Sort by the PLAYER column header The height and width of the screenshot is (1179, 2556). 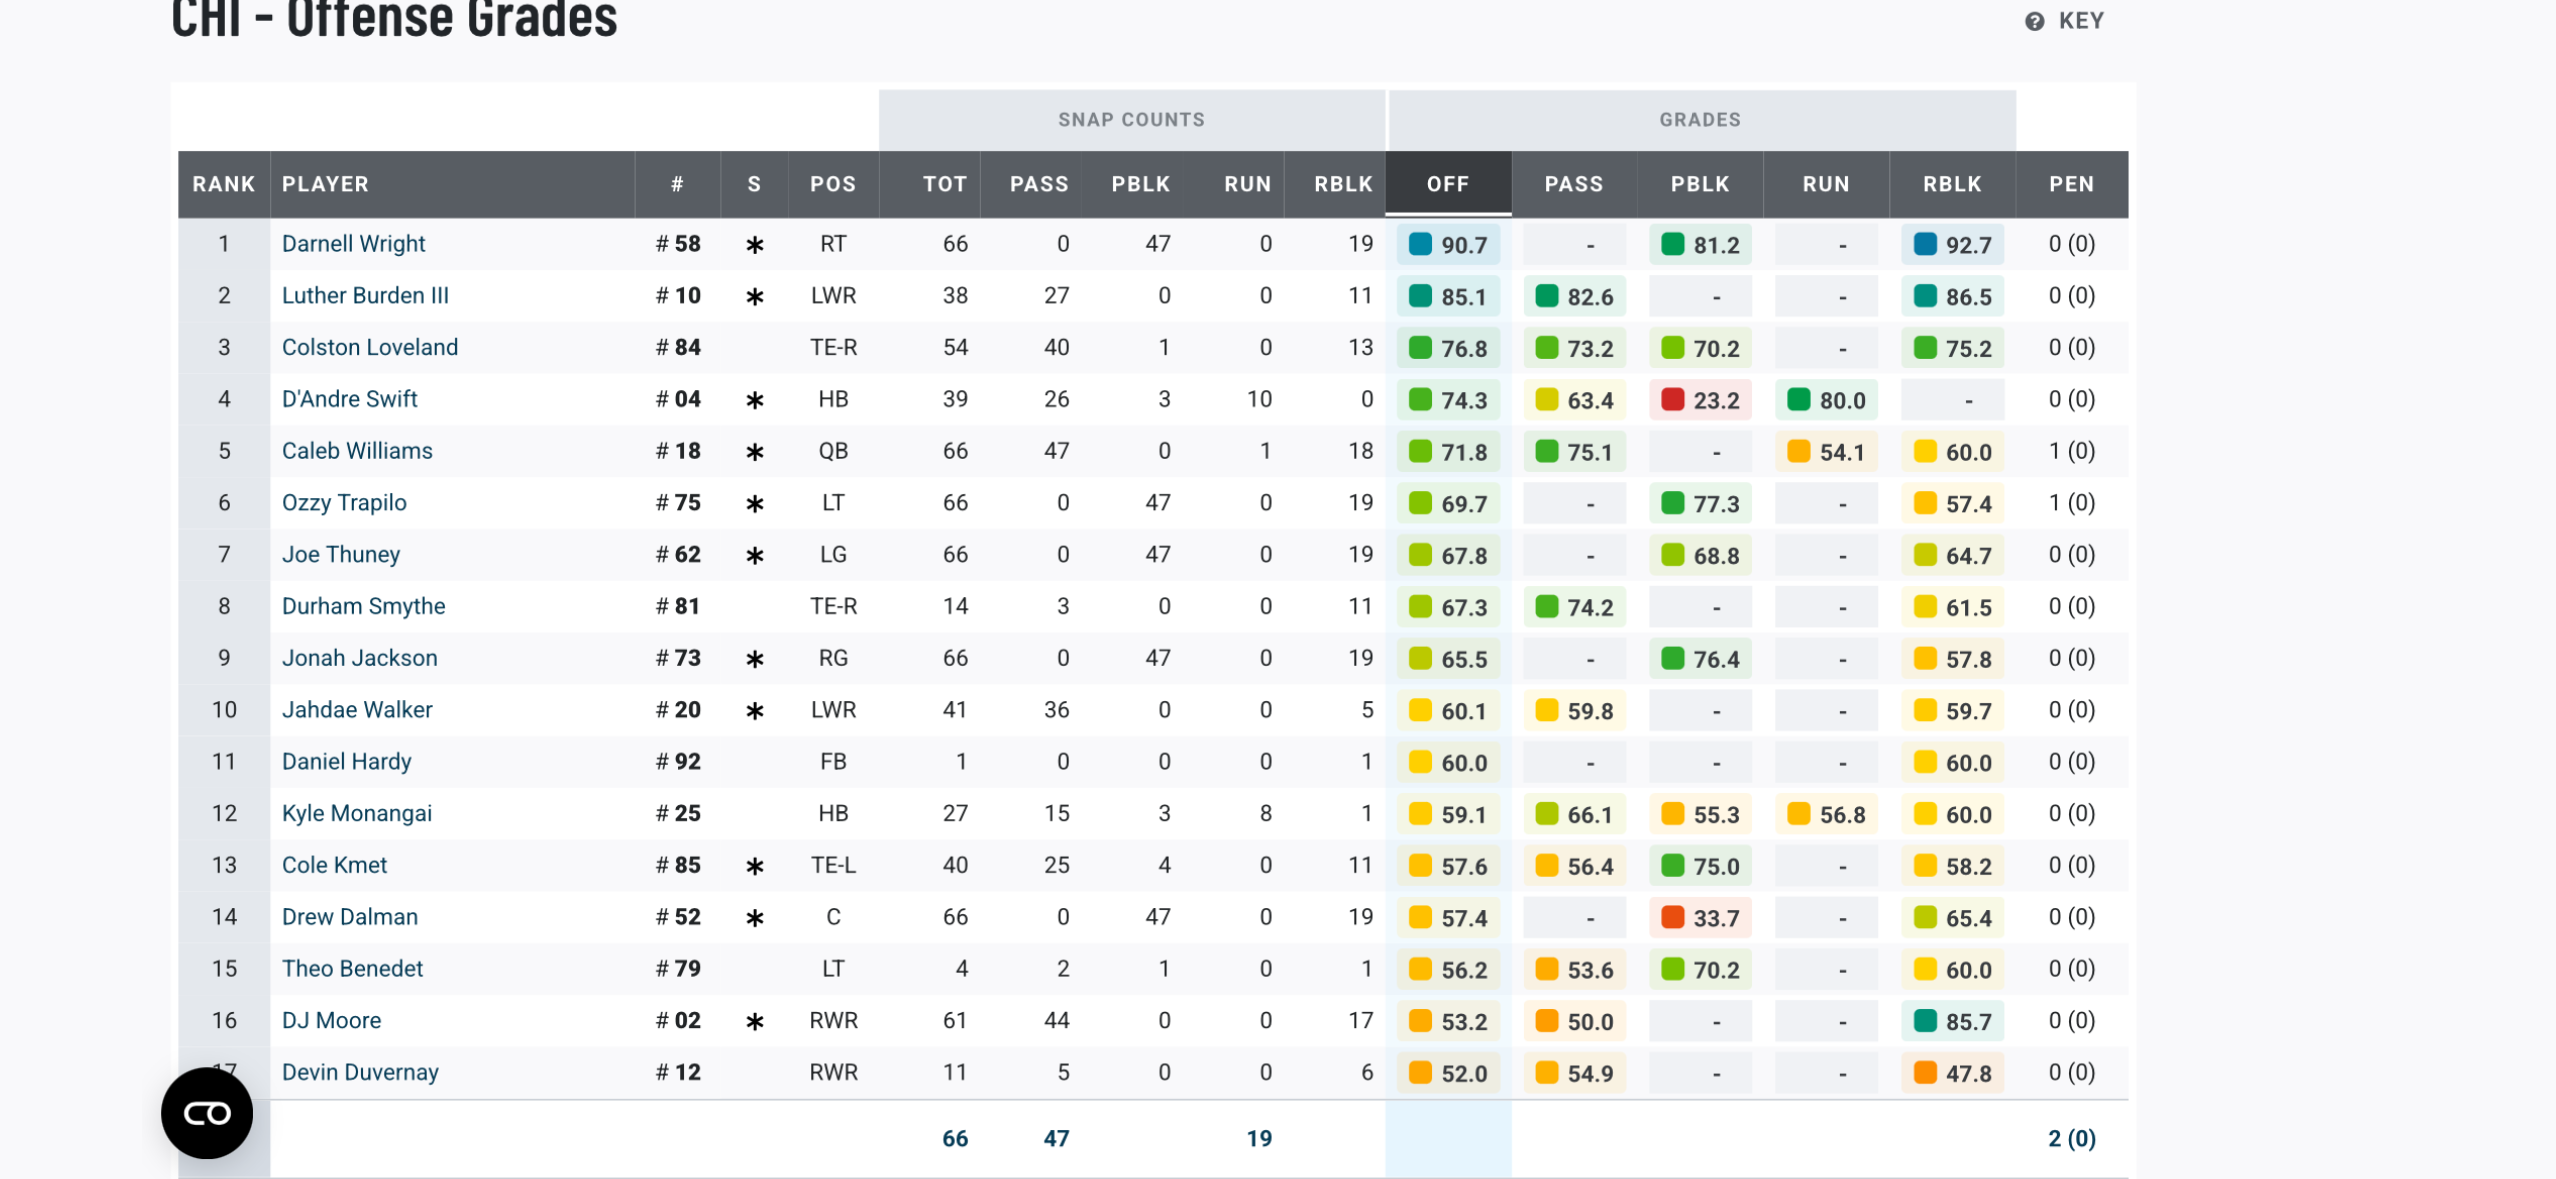[325, 184]
